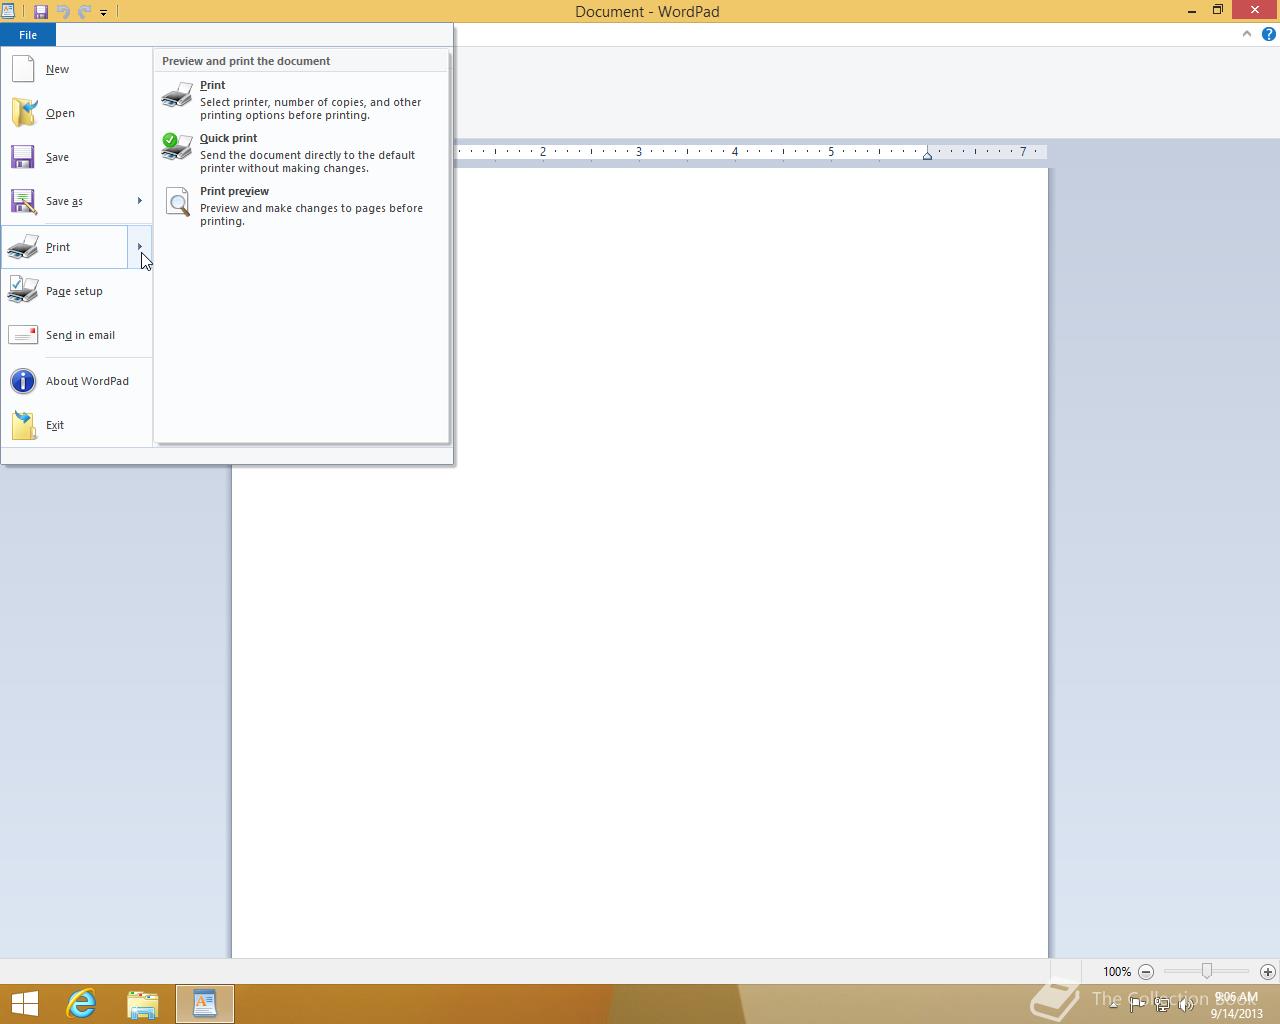
Task: Click the Action Center flag tray icon
Action: 1137,1004
